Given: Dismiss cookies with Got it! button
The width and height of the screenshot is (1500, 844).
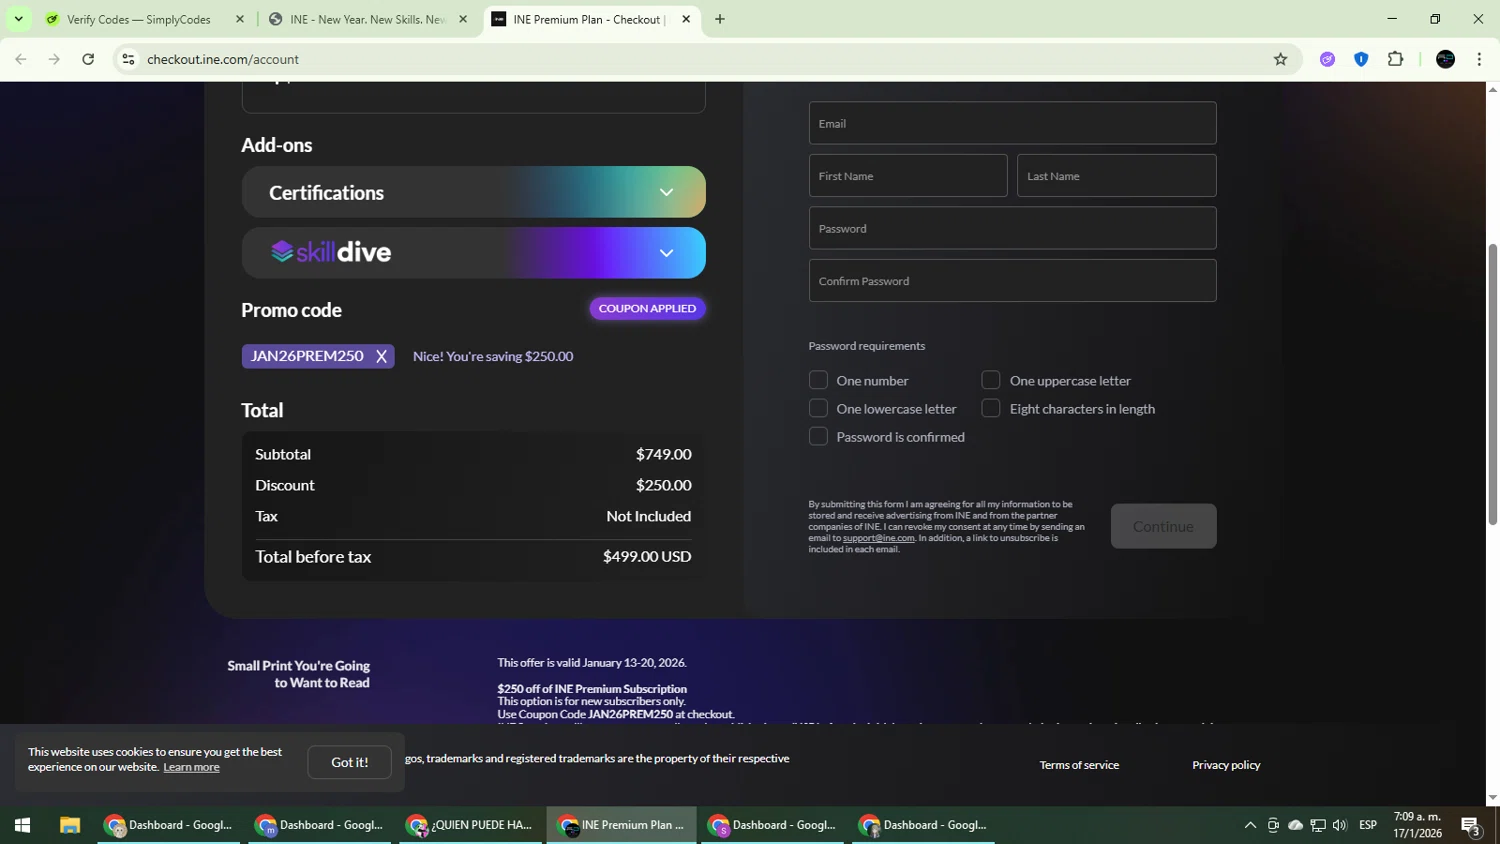Looking at the screenshot, I should pos(349,762).
